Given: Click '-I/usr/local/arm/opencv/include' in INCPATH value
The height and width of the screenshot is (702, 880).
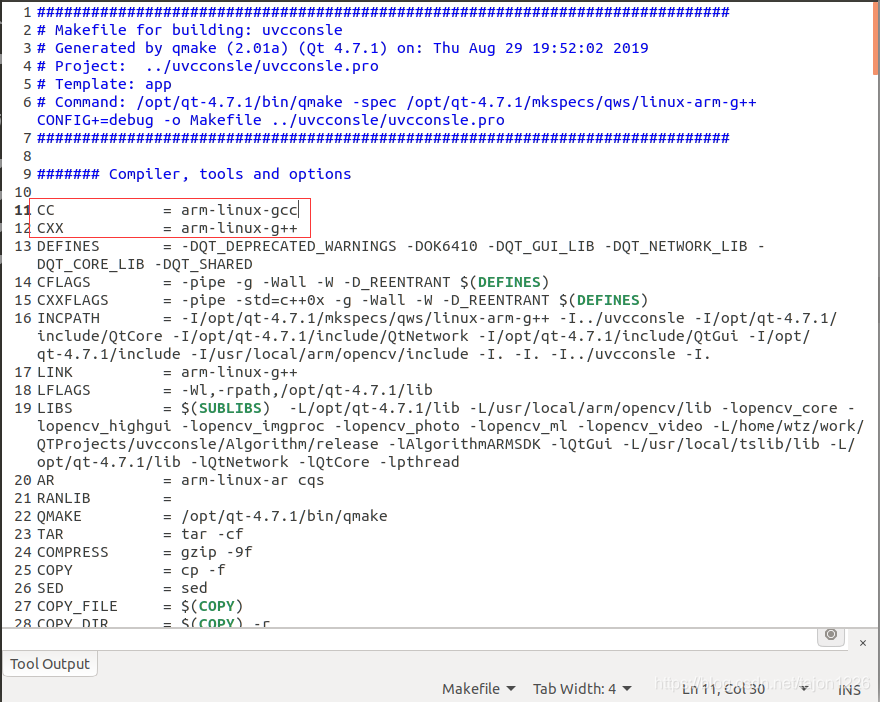Looking at the screenshot, I should point(329,354).
